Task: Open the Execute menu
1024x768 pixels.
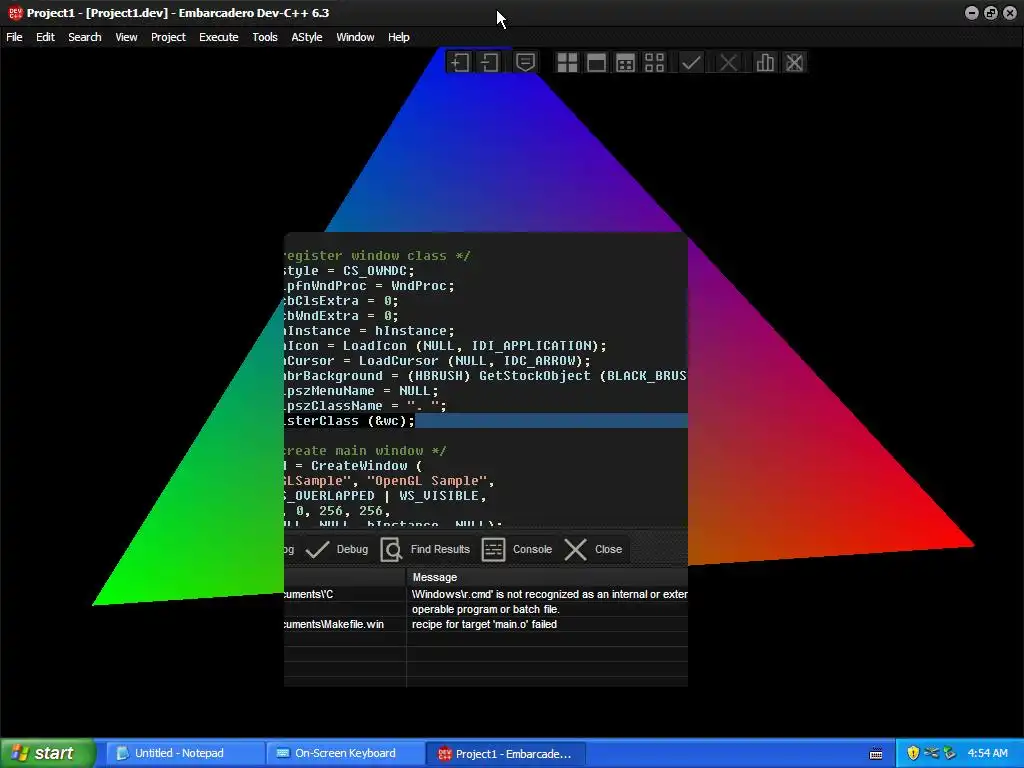Action: 219,37
